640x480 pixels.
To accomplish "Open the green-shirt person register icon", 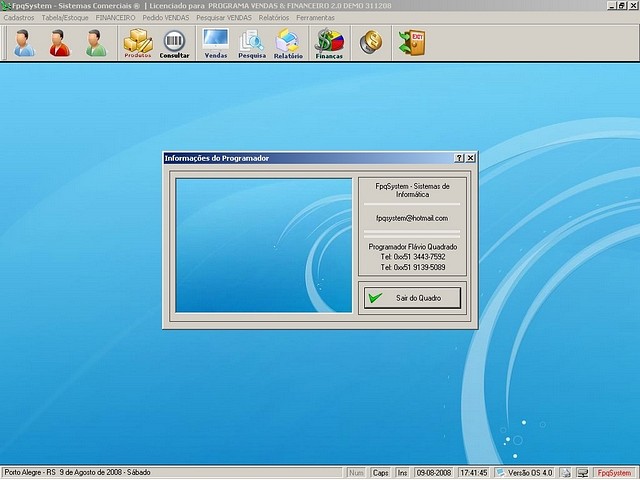I will (x=96, y=43).
